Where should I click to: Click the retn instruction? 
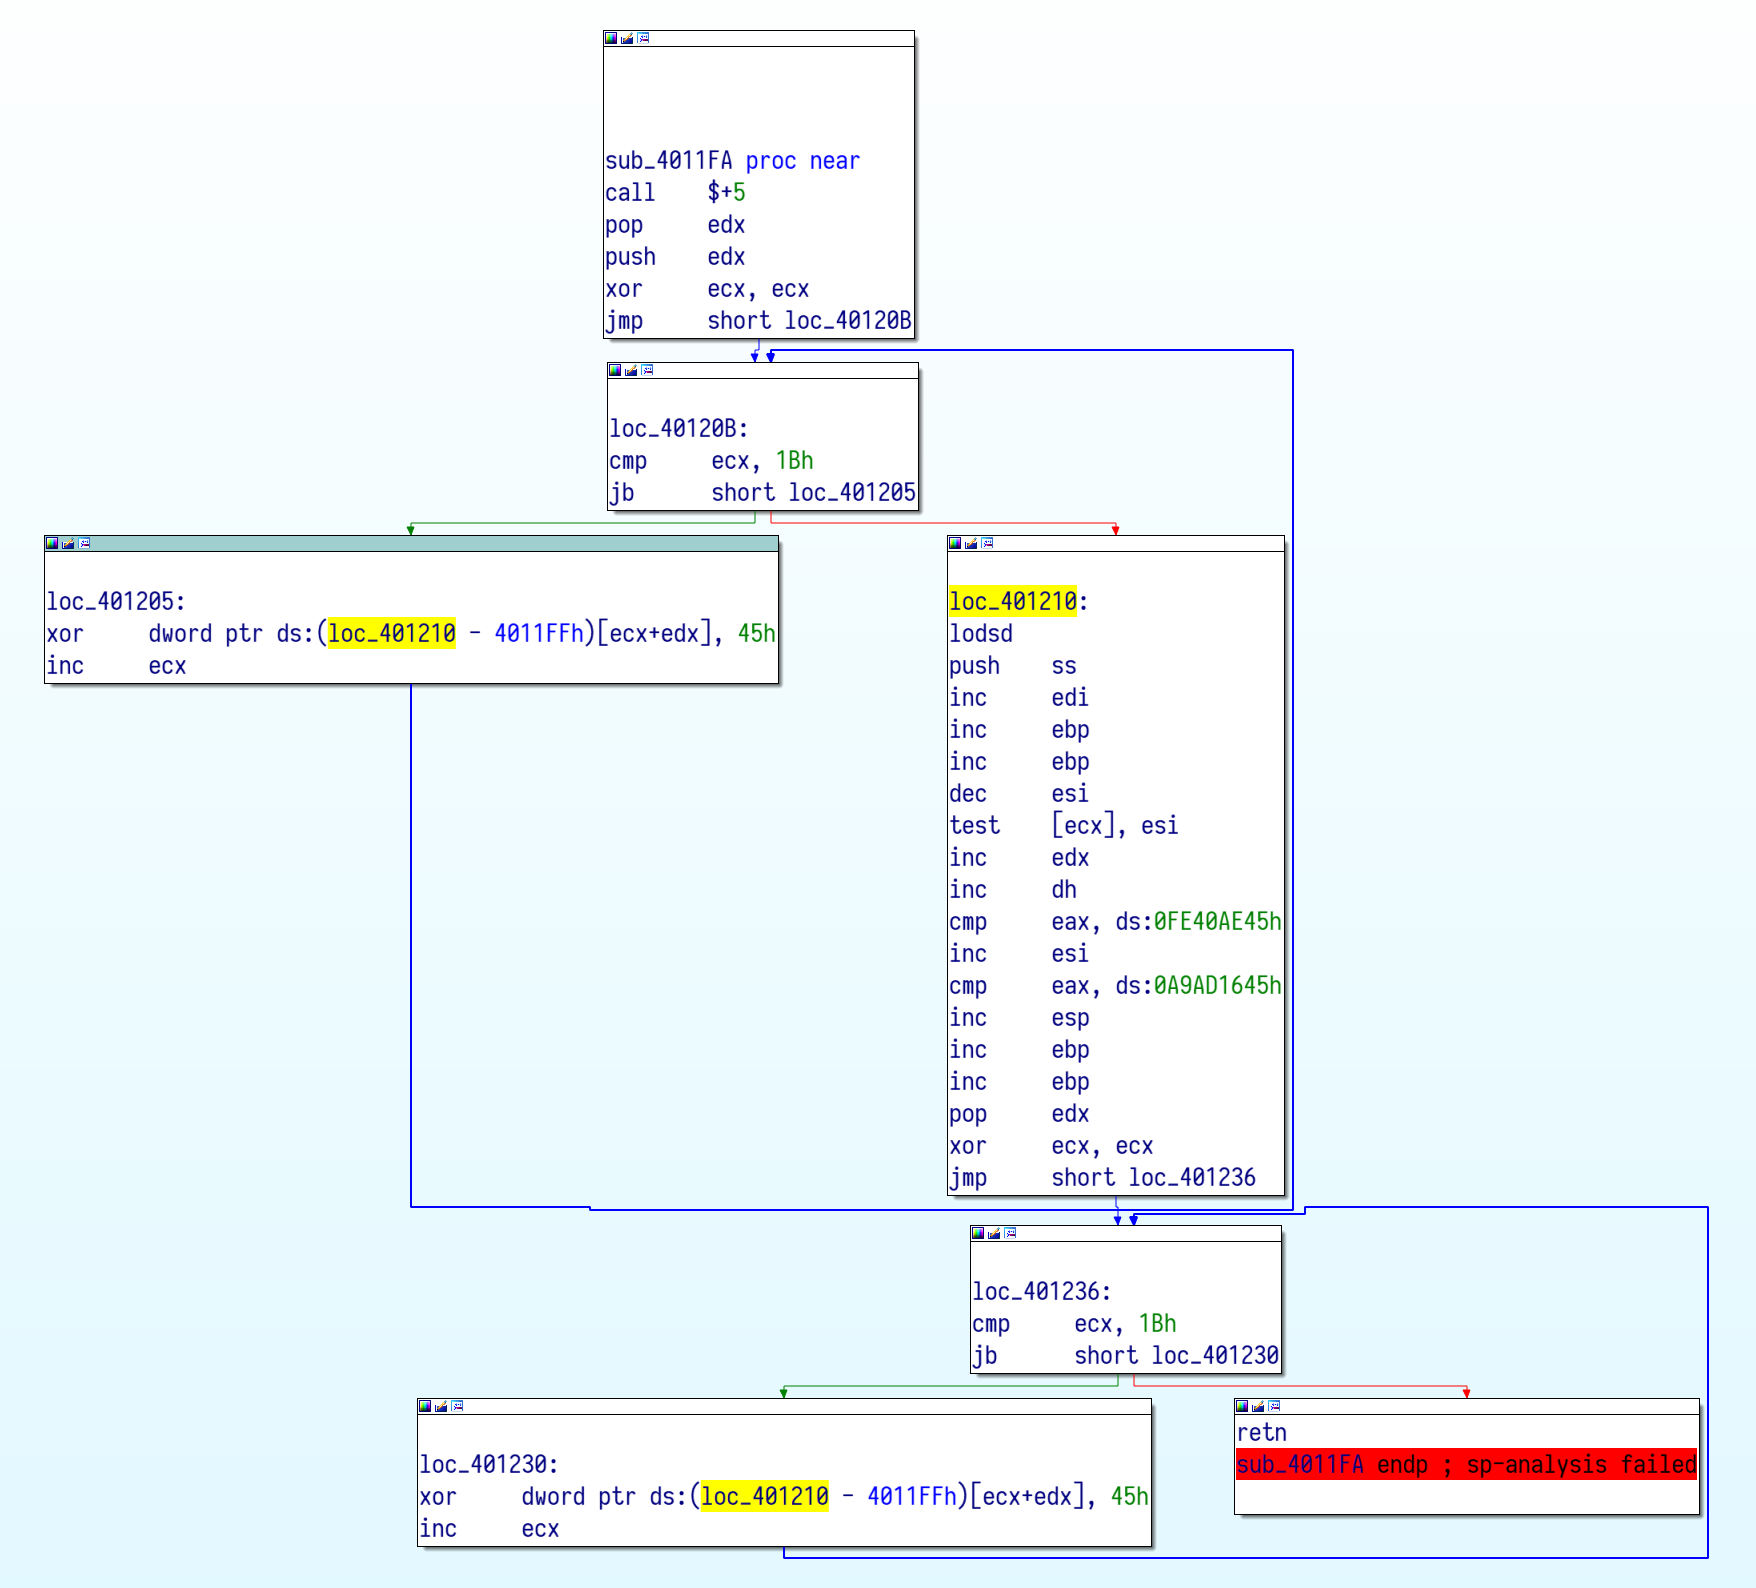pyautogui.click(x=1261, y=1432)
